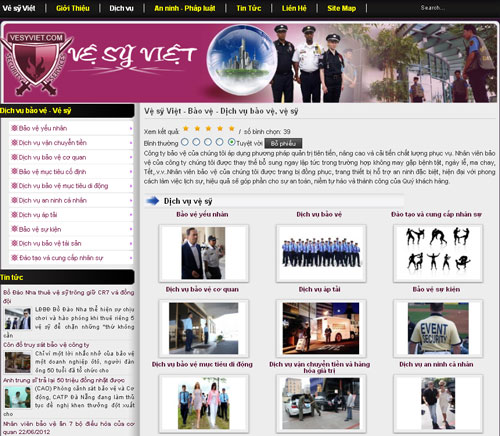Click the vận chuyển tiền và hàng hóa thumbnail
This screenshot has height=436, width=500.
321,403
